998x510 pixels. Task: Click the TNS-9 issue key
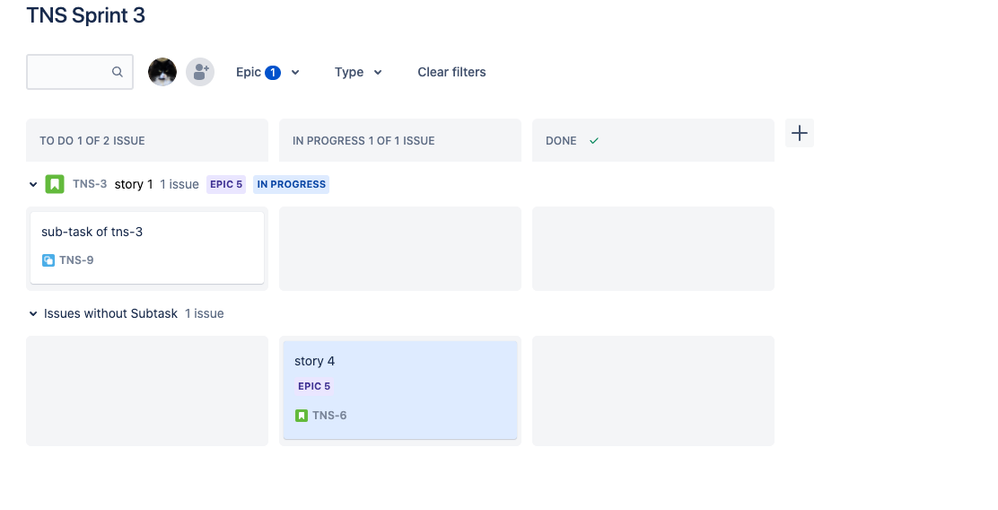pos(76,260)
